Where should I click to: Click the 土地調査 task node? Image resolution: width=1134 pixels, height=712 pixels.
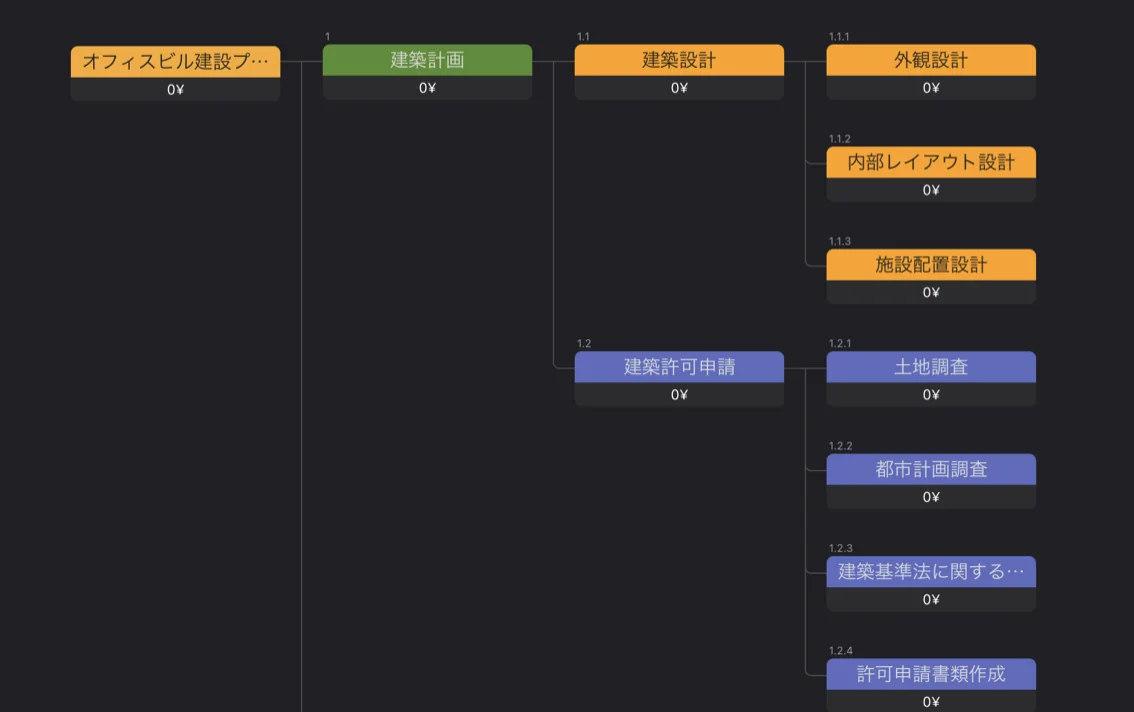(931, 367)
